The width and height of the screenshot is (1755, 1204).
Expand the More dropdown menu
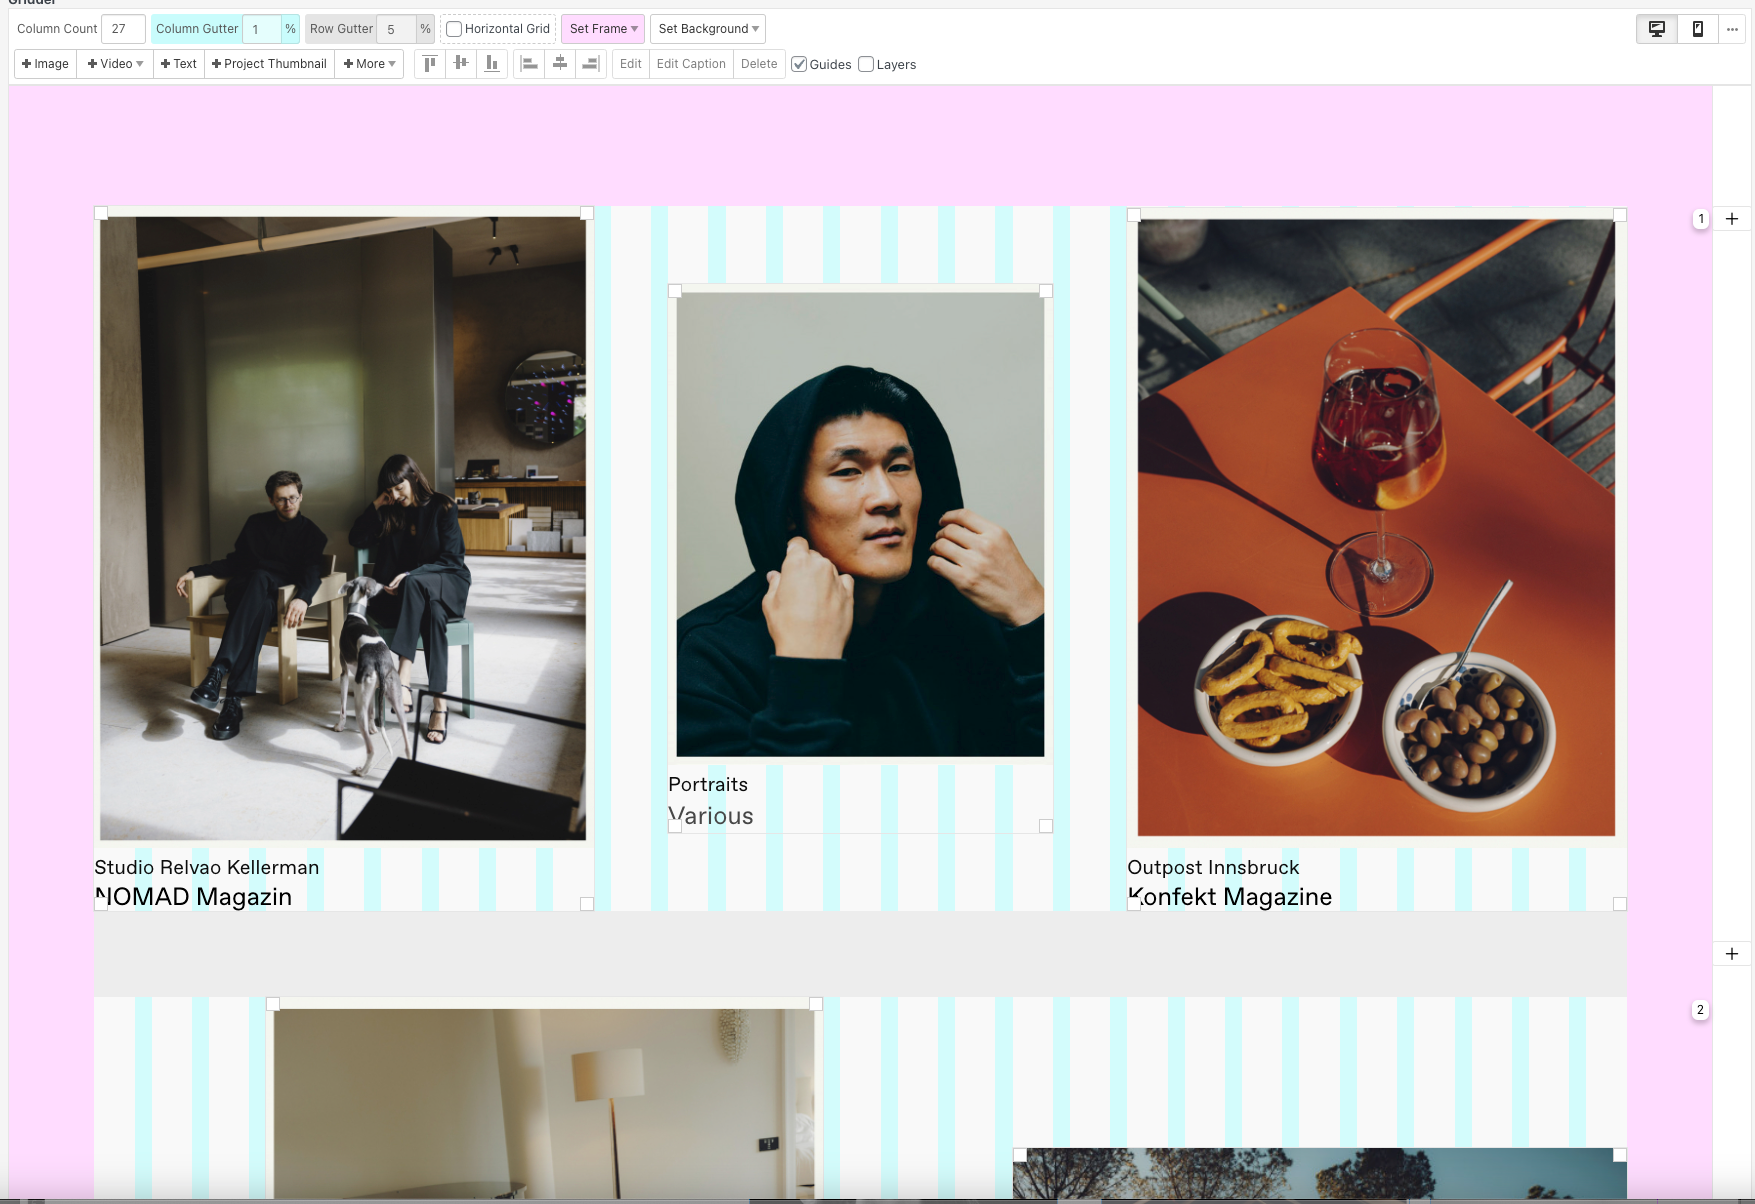click(x=369, y=64)
